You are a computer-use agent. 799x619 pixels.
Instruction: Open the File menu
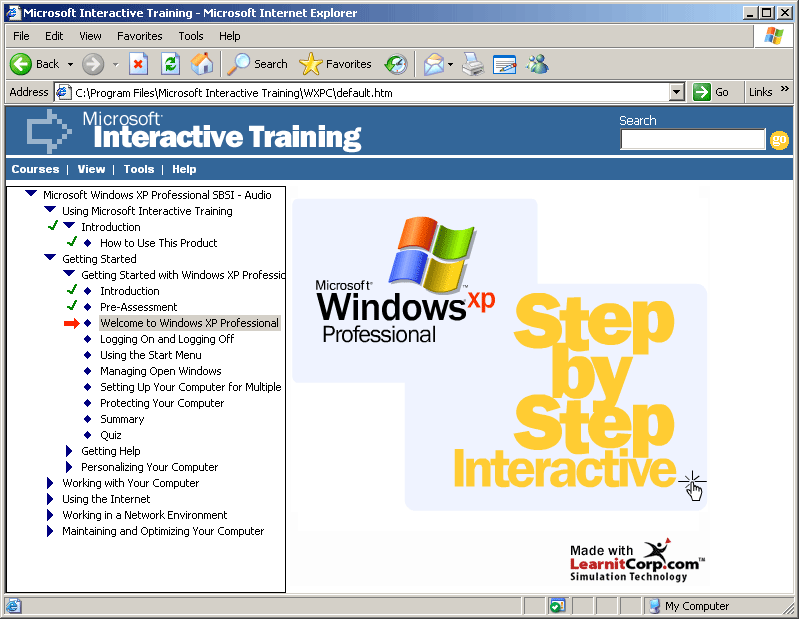point(21,36)
